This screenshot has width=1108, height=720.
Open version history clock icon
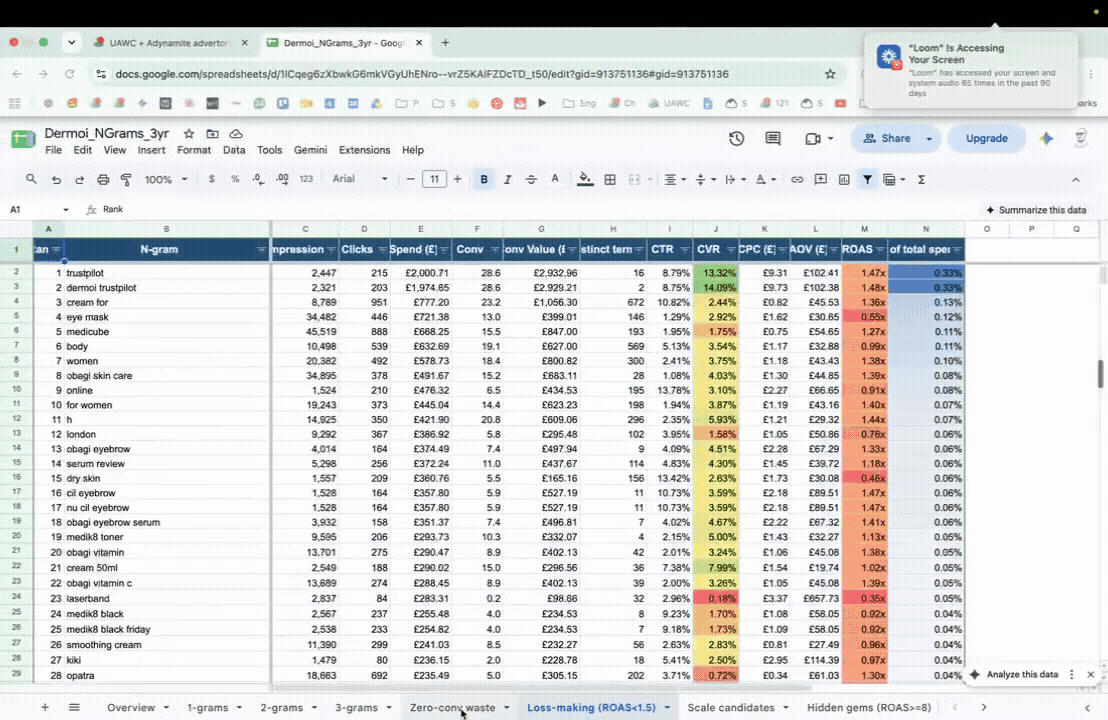[736, 138]
